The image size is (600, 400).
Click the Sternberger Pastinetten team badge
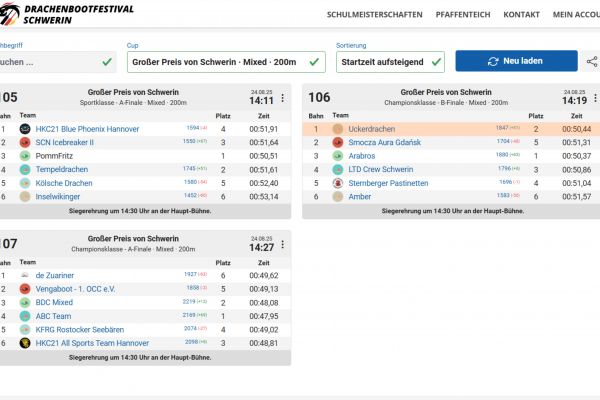(x=338, y=183)
